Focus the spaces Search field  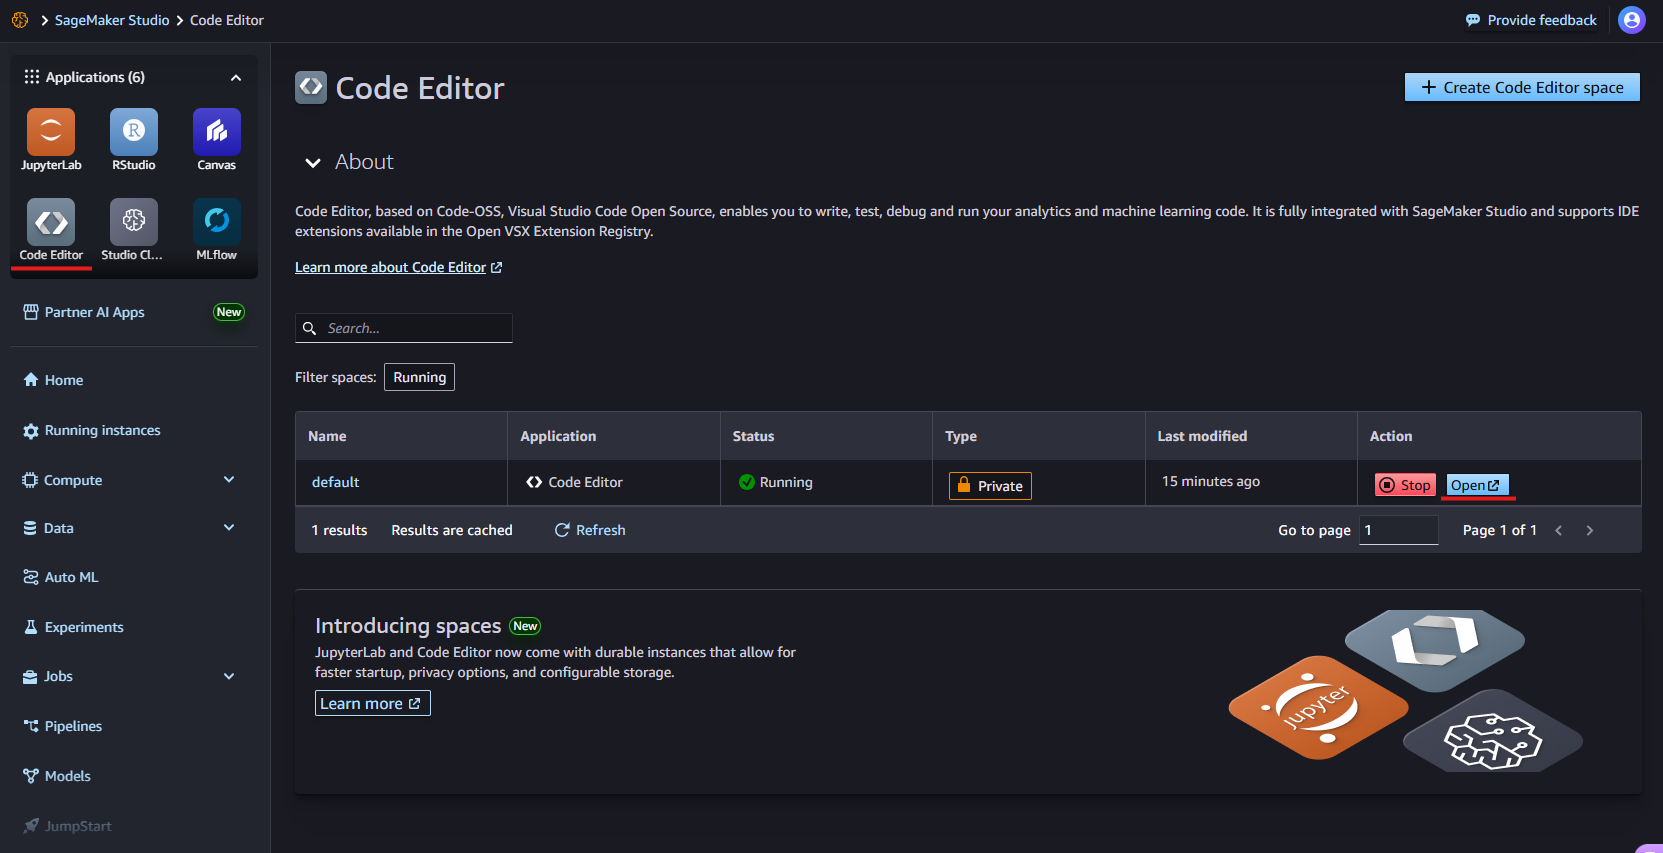404,328
